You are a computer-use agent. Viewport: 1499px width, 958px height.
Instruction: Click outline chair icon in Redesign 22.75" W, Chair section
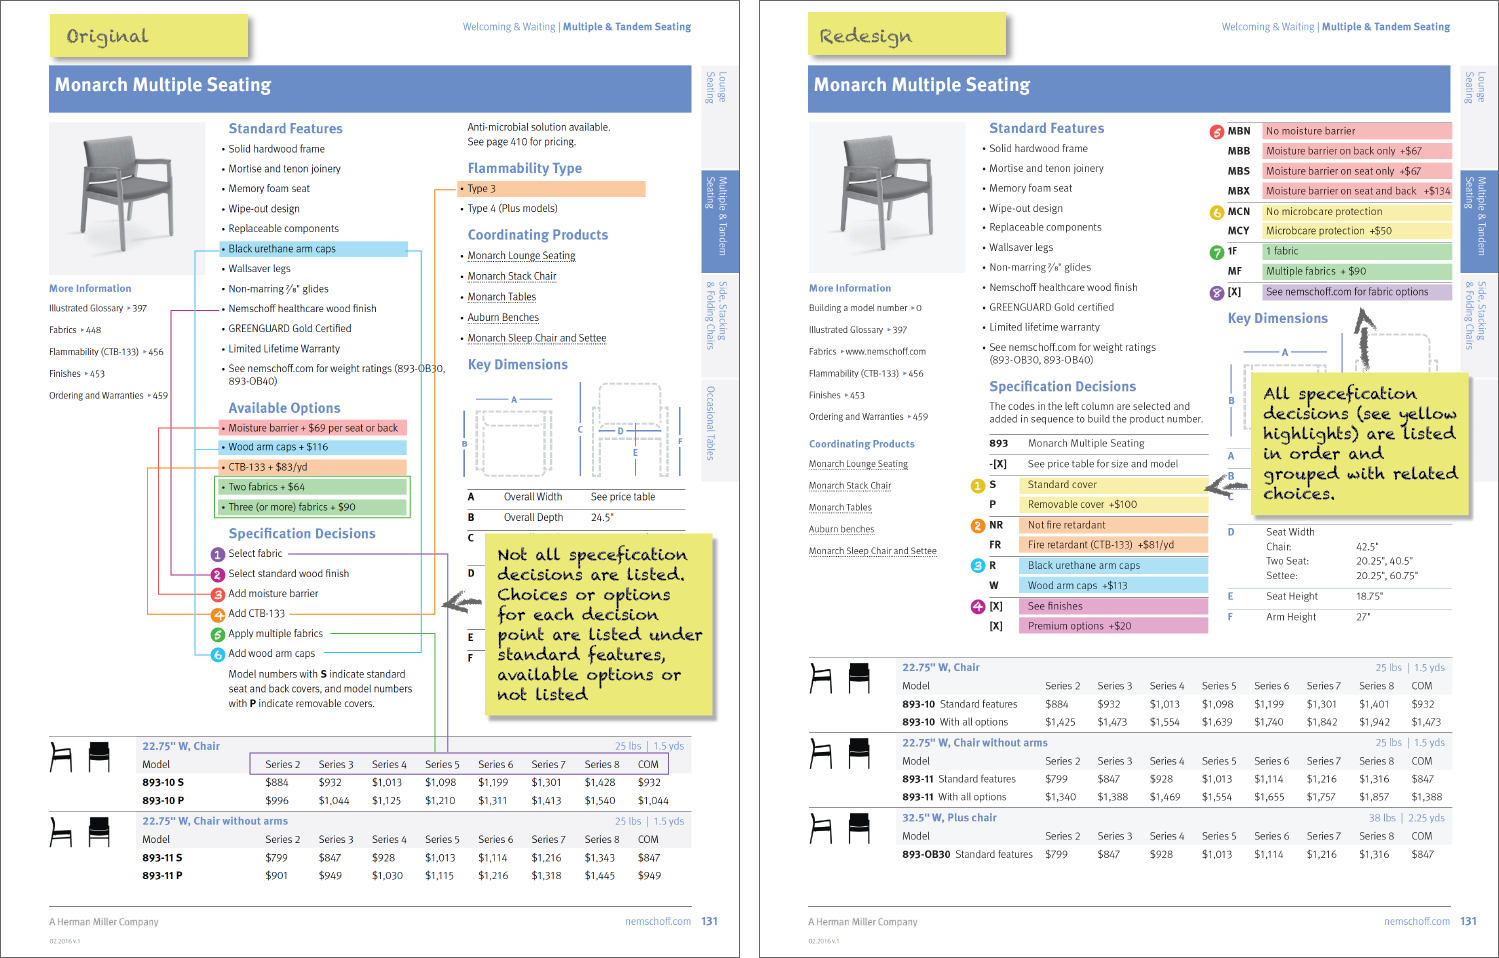coord(821,679)
